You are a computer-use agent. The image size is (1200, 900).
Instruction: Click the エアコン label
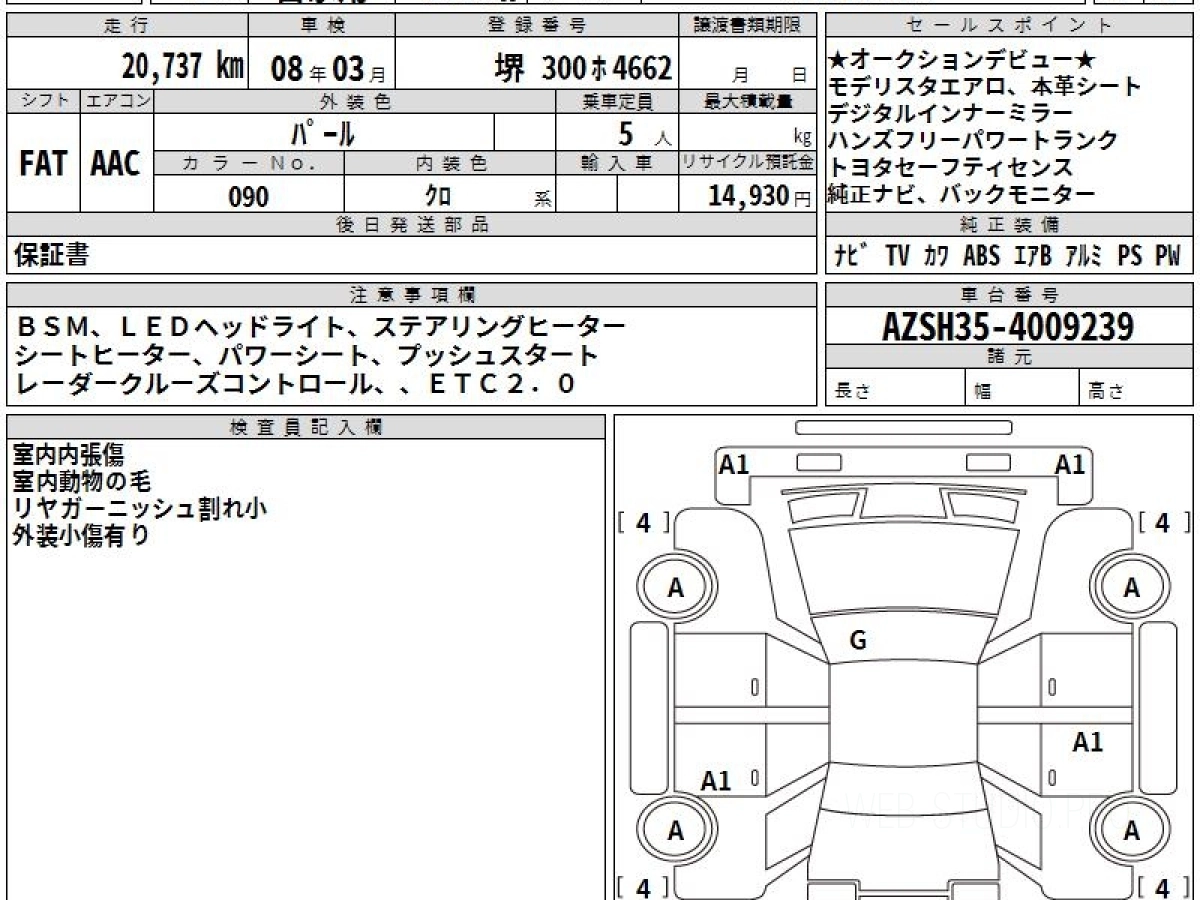pos(116,101)
